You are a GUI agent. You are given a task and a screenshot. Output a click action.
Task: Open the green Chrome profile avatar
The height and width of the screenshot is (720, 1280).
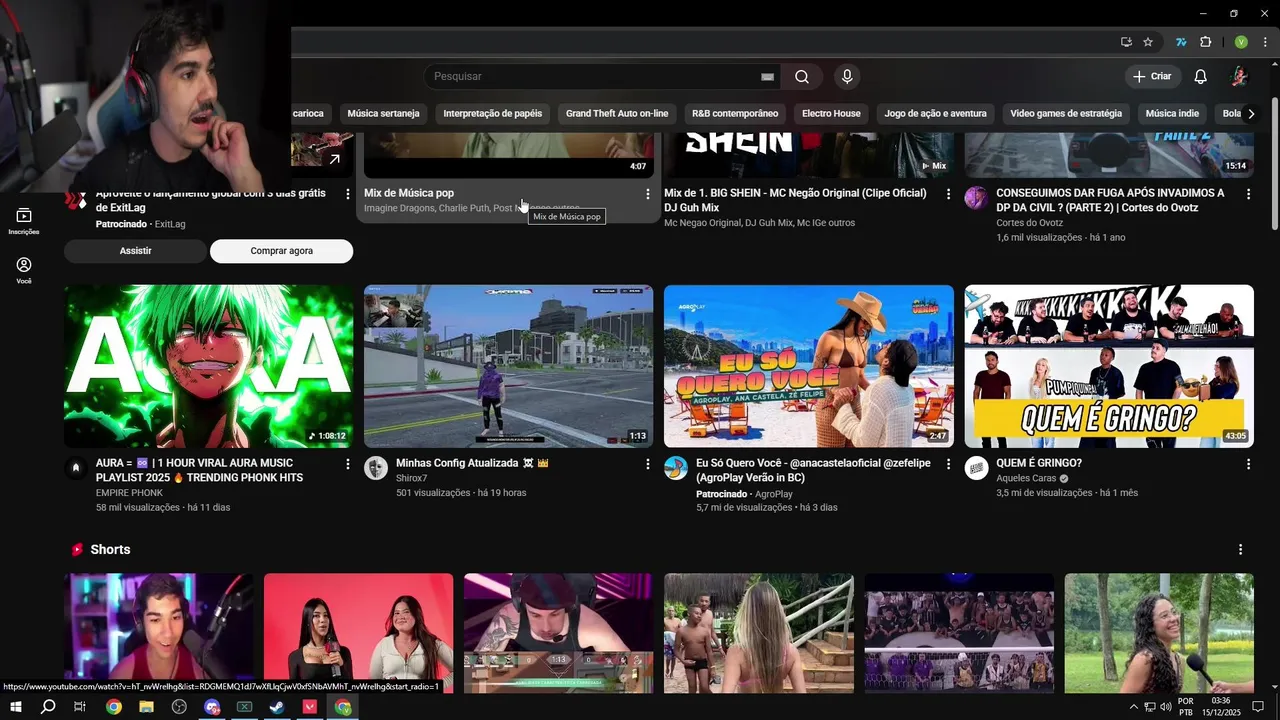[1241, 42]
